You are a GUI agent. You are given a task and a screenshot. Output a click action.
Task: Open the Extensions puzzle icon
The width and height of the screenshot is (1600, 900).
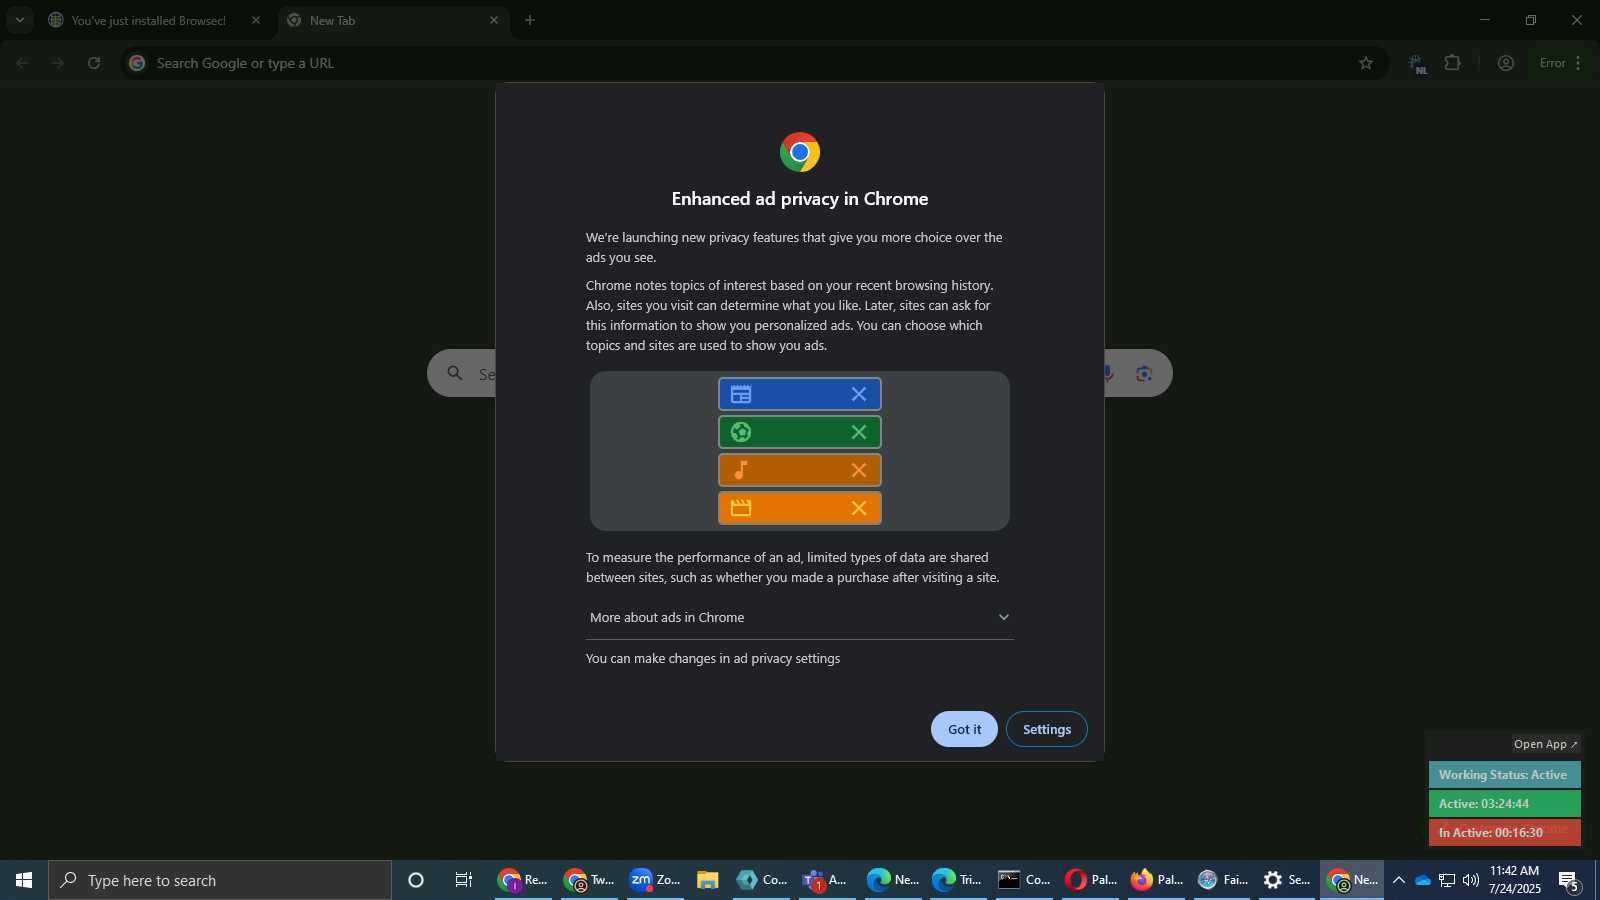click(x=1453, y=63)
